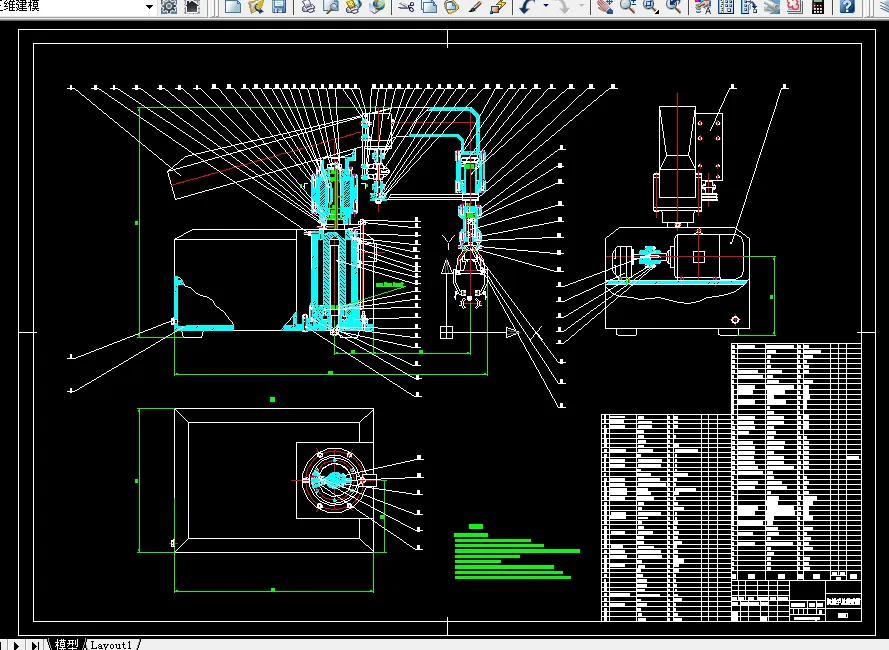Click the title block in bottom-right of drawing
This screenshot has height=650, width=889.
coord(797,600)
